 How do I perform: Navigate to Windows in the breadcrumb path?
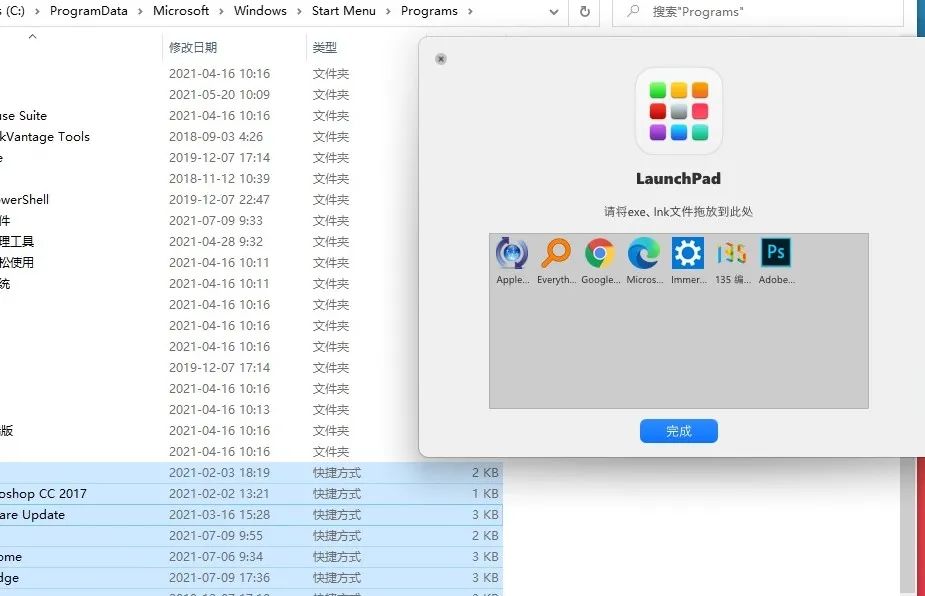(260, 11)
